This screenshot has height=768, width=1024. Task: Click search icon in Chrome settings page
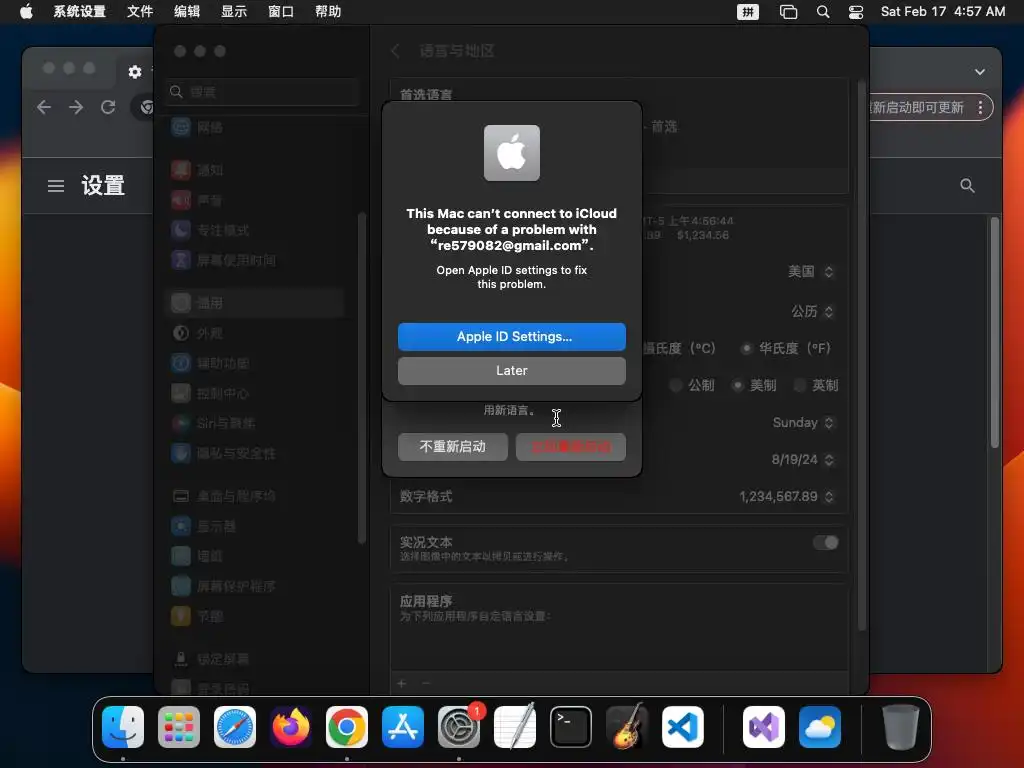(967, 186)
